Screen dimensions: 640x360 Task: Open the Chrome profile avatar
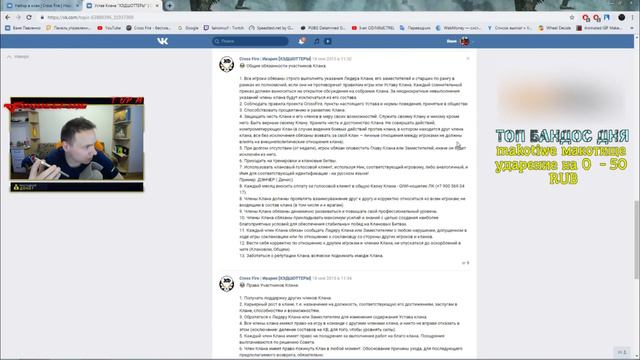pos(622,18)
